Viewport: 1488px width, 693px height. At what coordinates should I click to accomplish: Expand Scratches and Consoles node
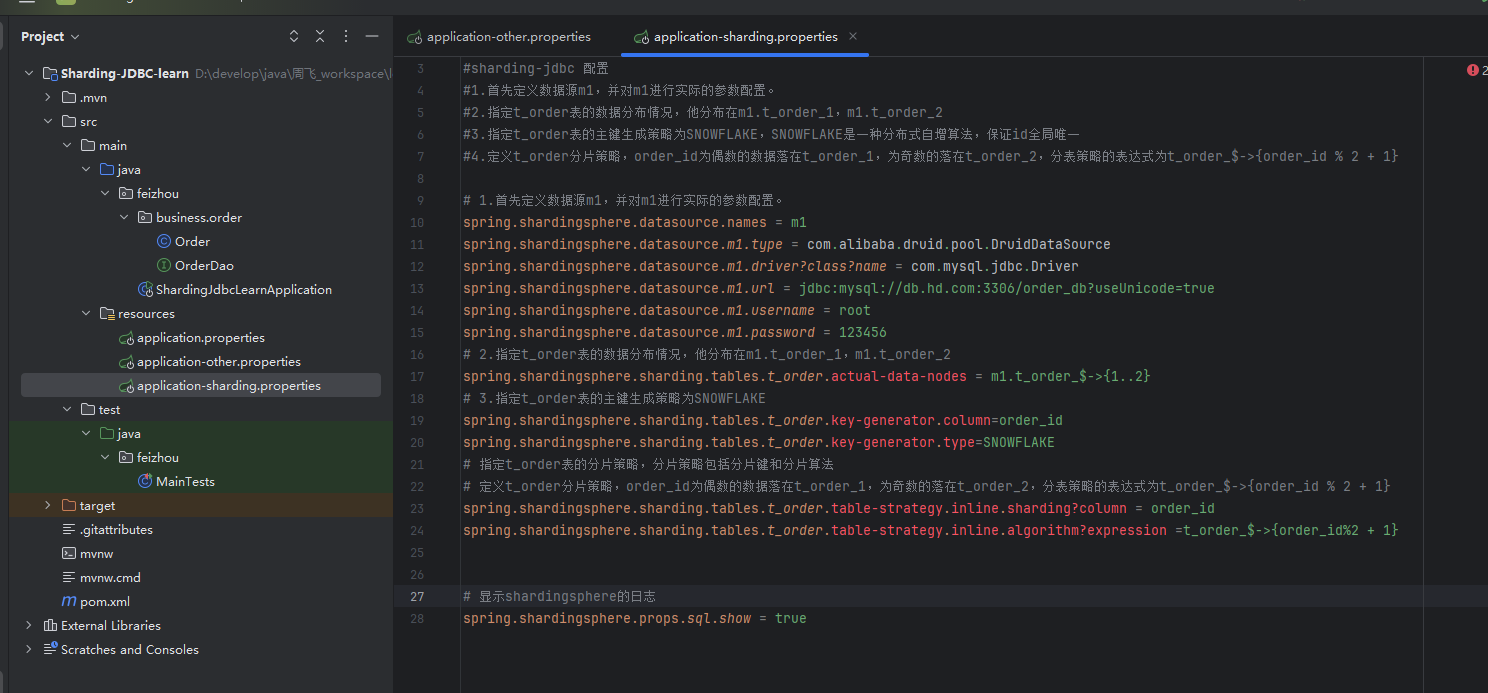pos(28,649)
